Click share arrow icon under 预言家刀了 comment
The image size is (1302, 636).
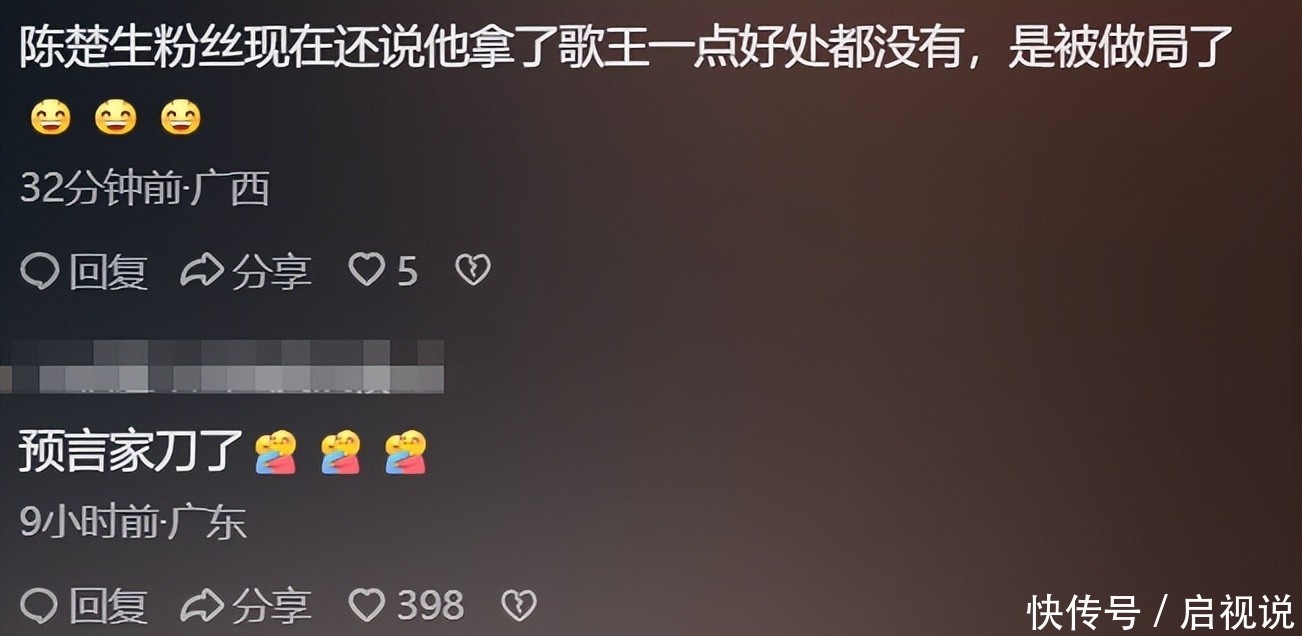tap(201, 605)
